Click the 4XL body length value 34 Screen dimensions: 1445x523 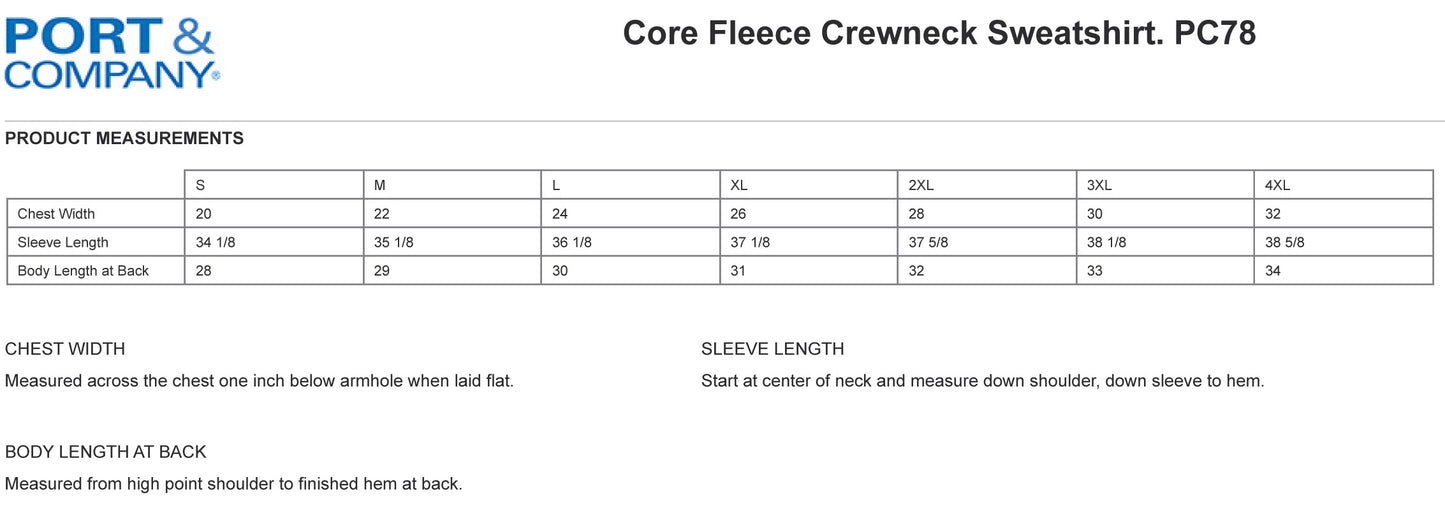tap(1273, 271)
